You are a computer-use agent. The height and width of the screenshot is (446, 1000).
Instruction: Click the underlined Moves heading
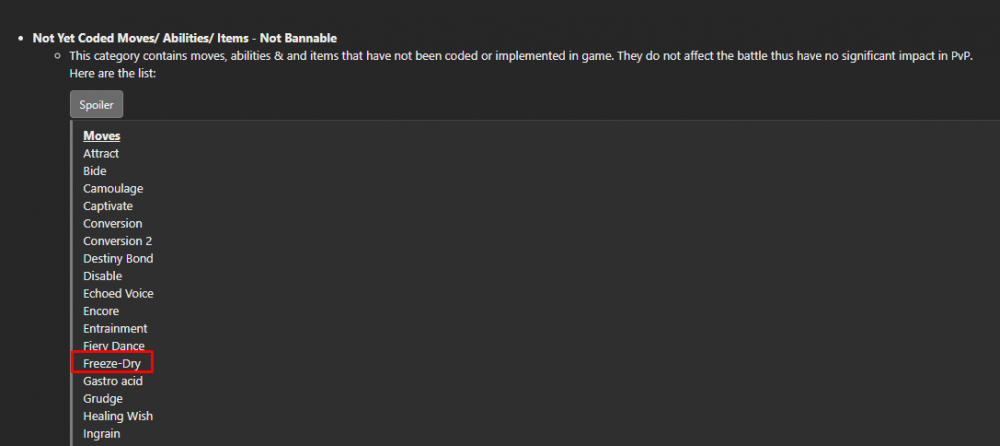click(101, 136)
